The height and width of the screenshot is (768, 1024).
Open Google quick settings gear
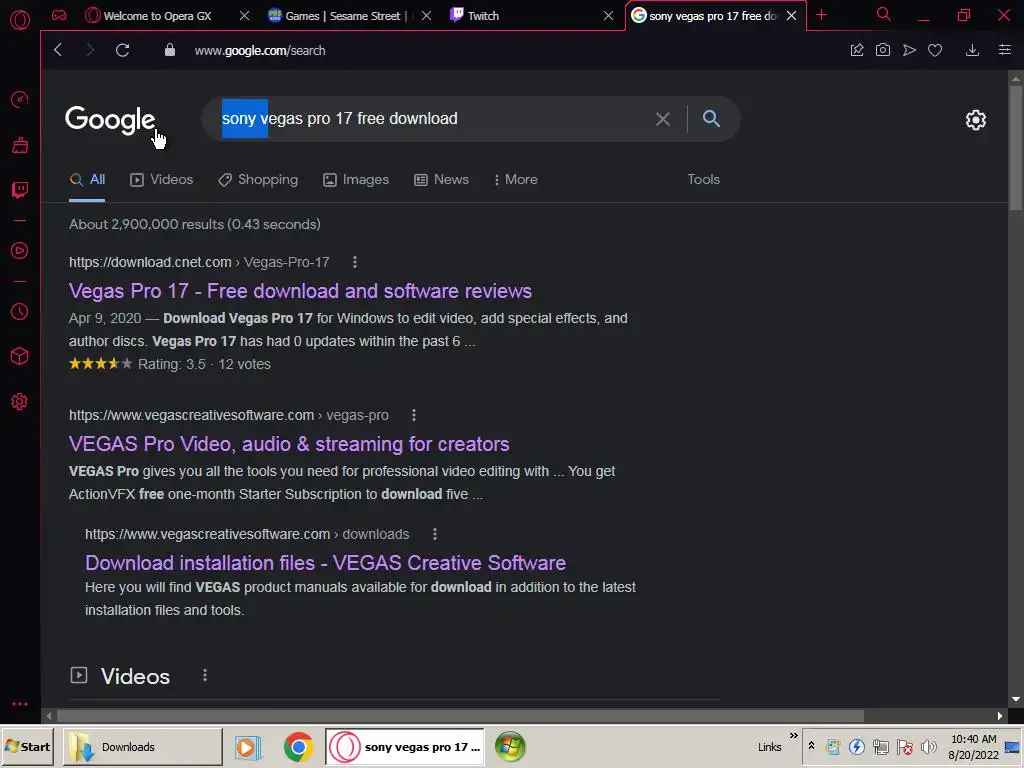tap(976, 120)
